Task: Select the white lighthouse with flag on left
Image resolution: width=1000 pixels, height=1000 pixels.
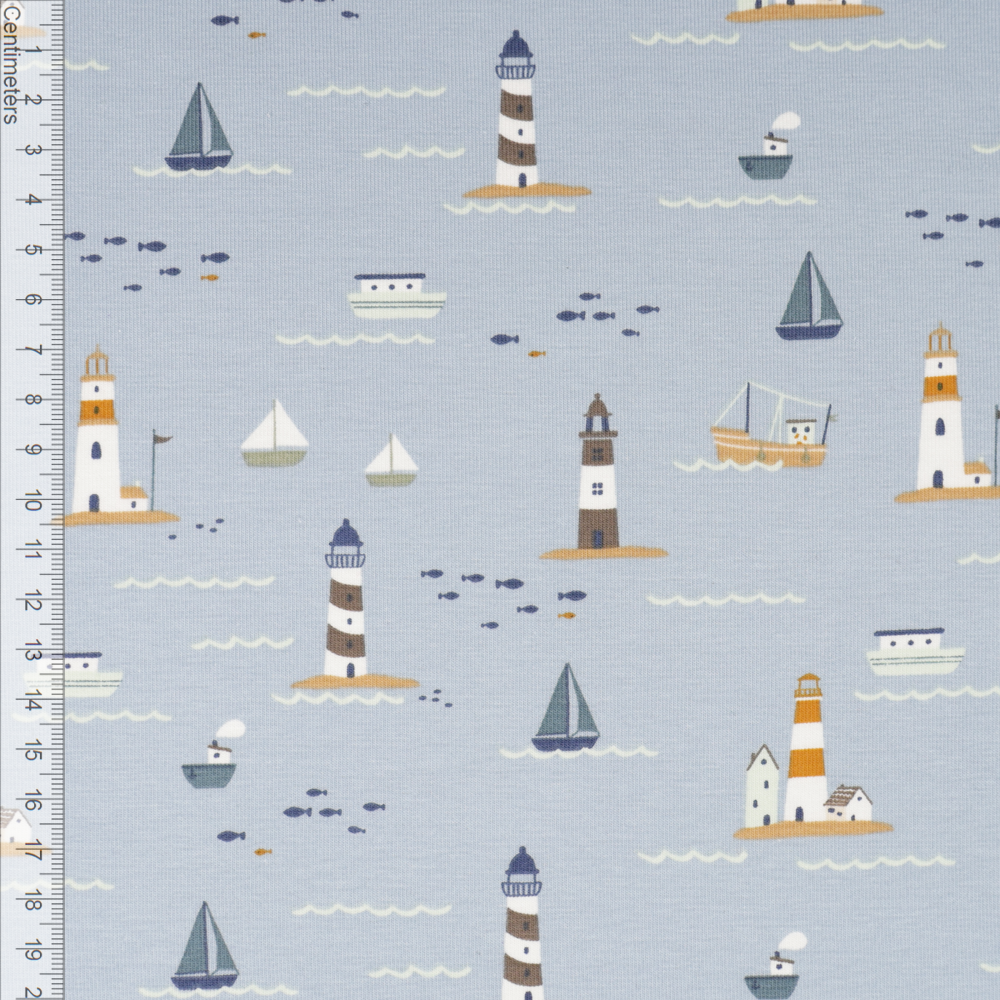Action: 97,435
